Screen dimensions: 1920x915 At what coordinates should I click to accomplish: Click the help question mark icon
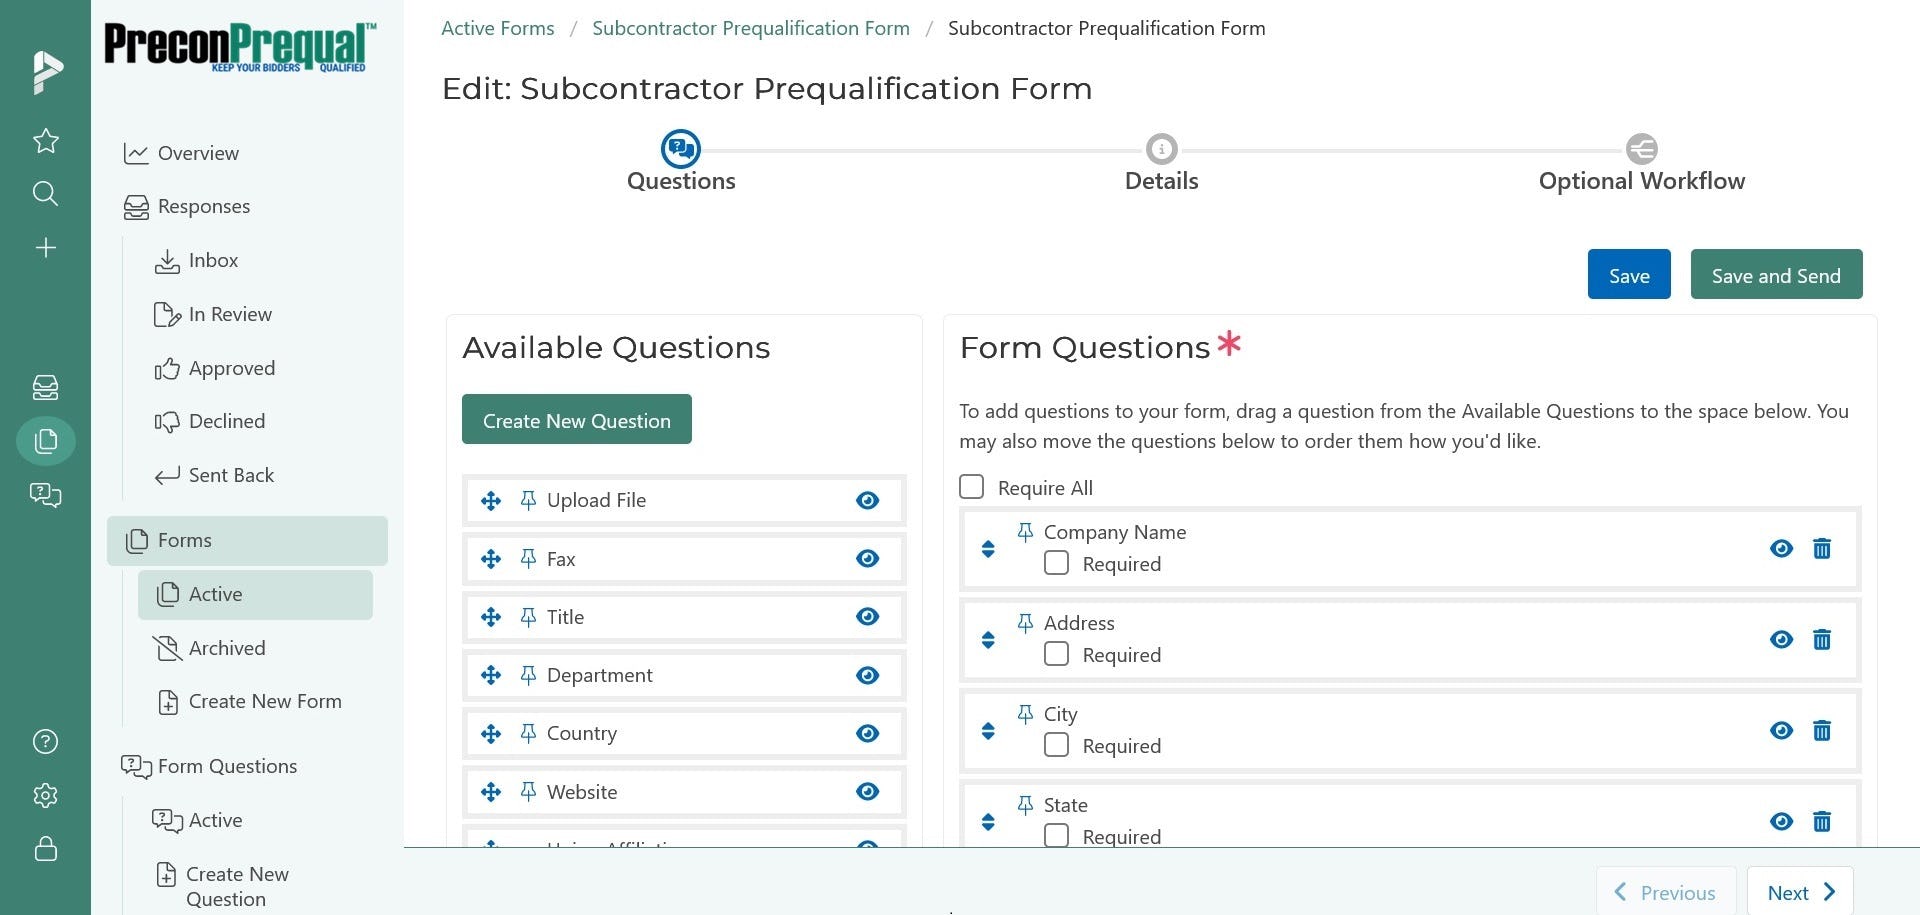(x=45, y=742)
